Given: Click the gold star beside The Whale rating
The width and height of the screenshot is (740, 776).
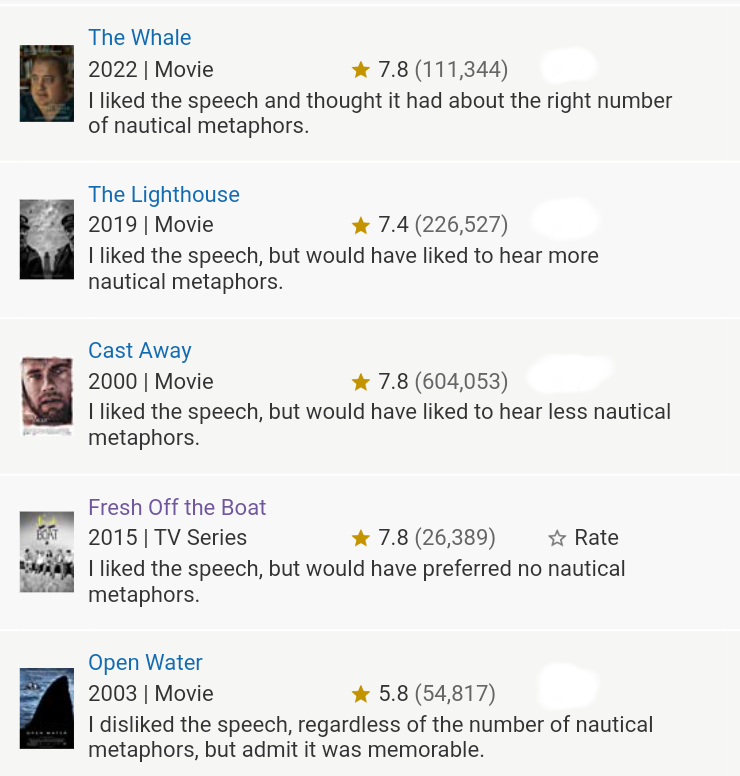Looking at the screenshot, I should 361,70.
